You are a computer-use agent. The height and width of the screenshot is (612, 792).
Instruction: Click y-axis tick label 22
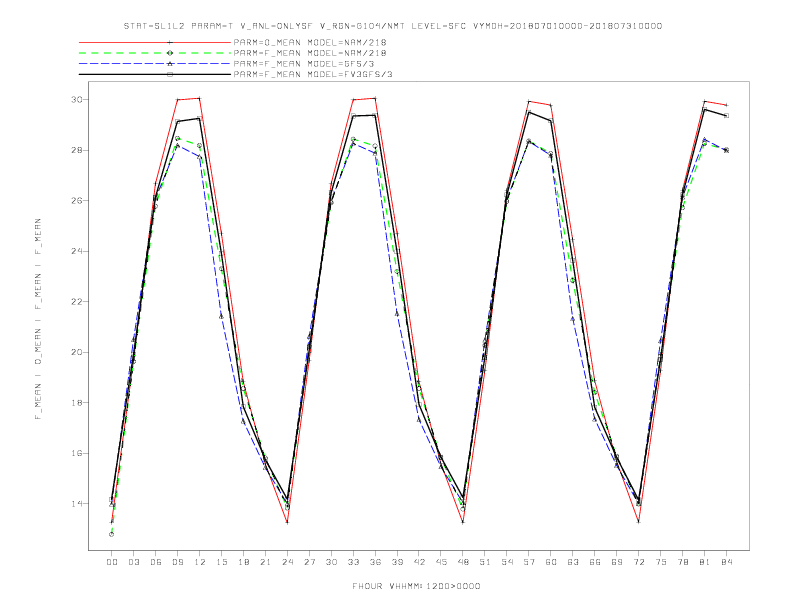point(77,301)
